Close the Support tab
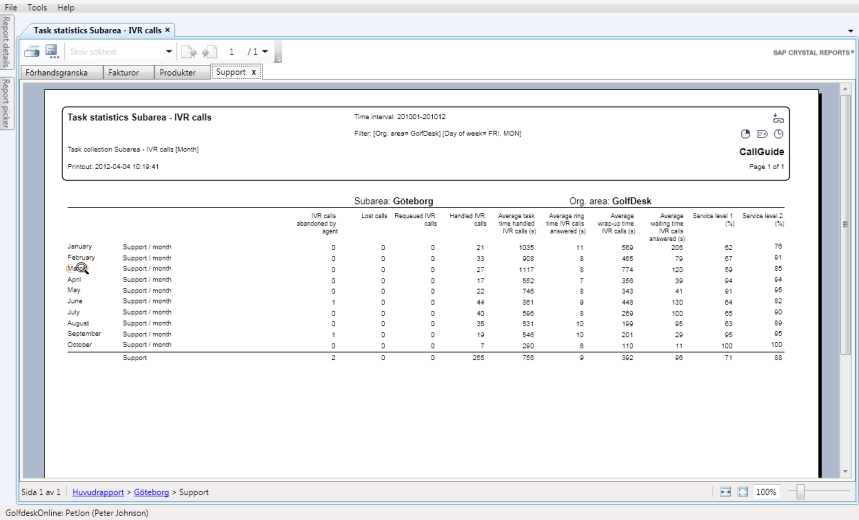Image resolution: width=859 pixels, height=520 pixels. coord(253,73)
